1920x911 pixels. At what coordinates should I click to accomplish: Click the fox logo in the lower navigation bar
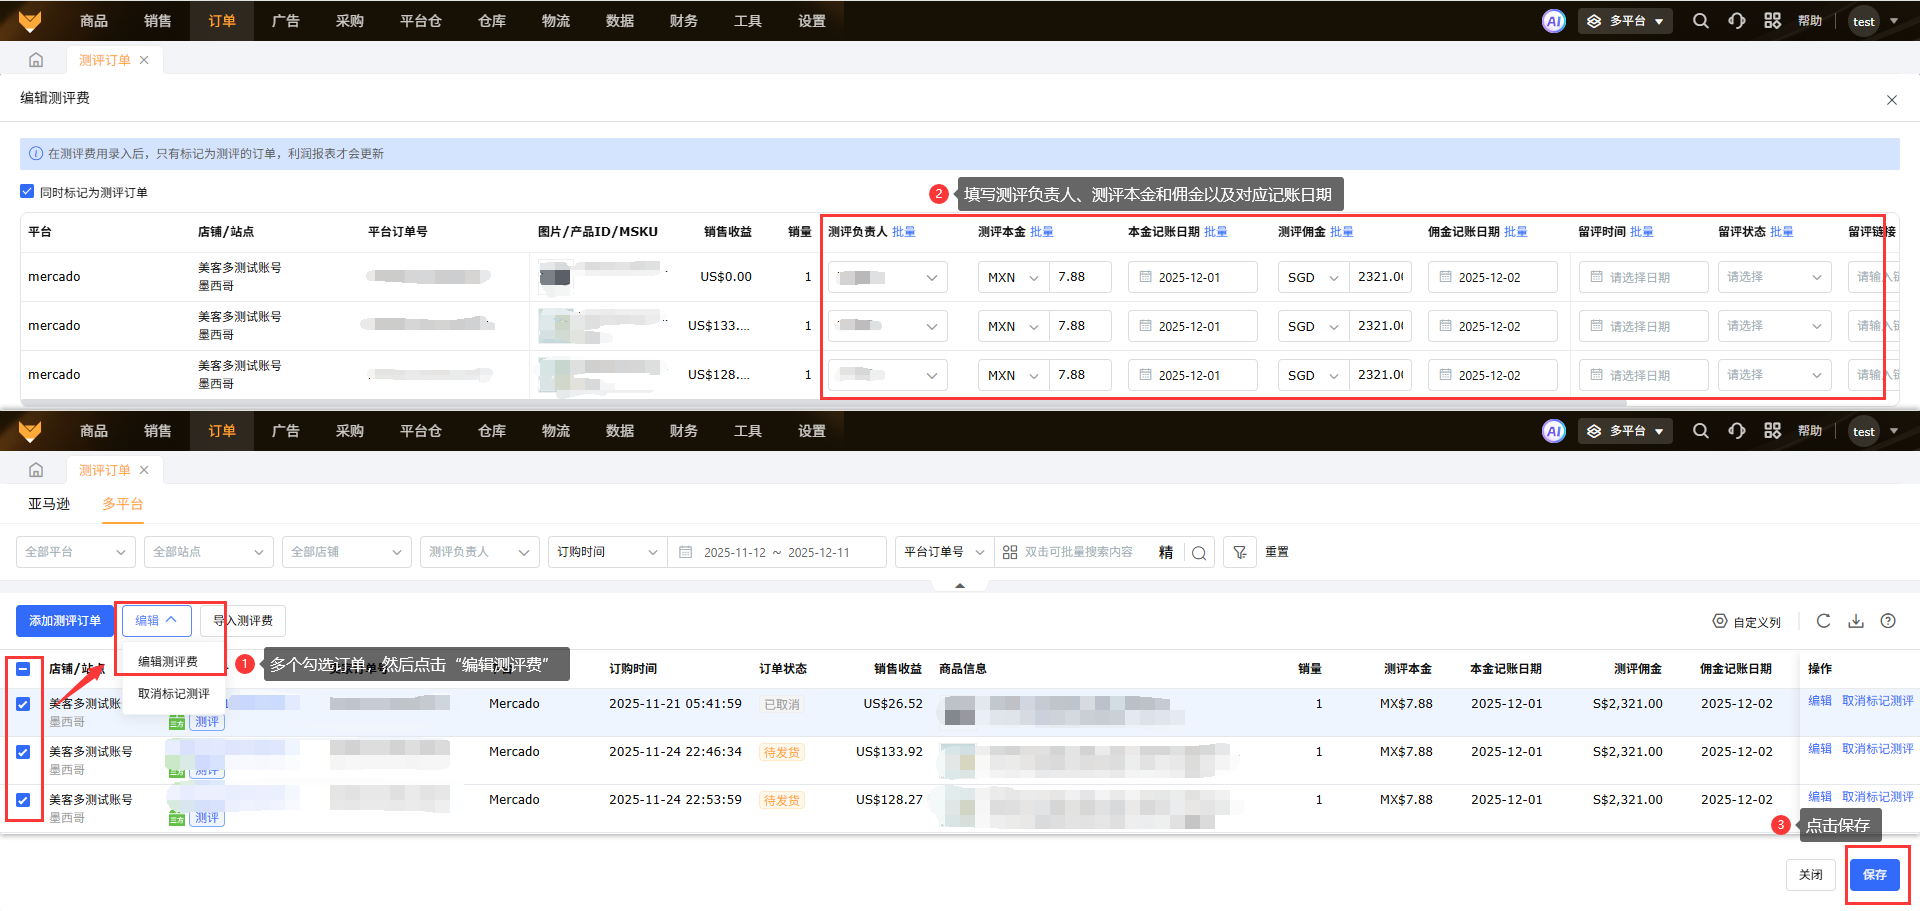(30, 431)
